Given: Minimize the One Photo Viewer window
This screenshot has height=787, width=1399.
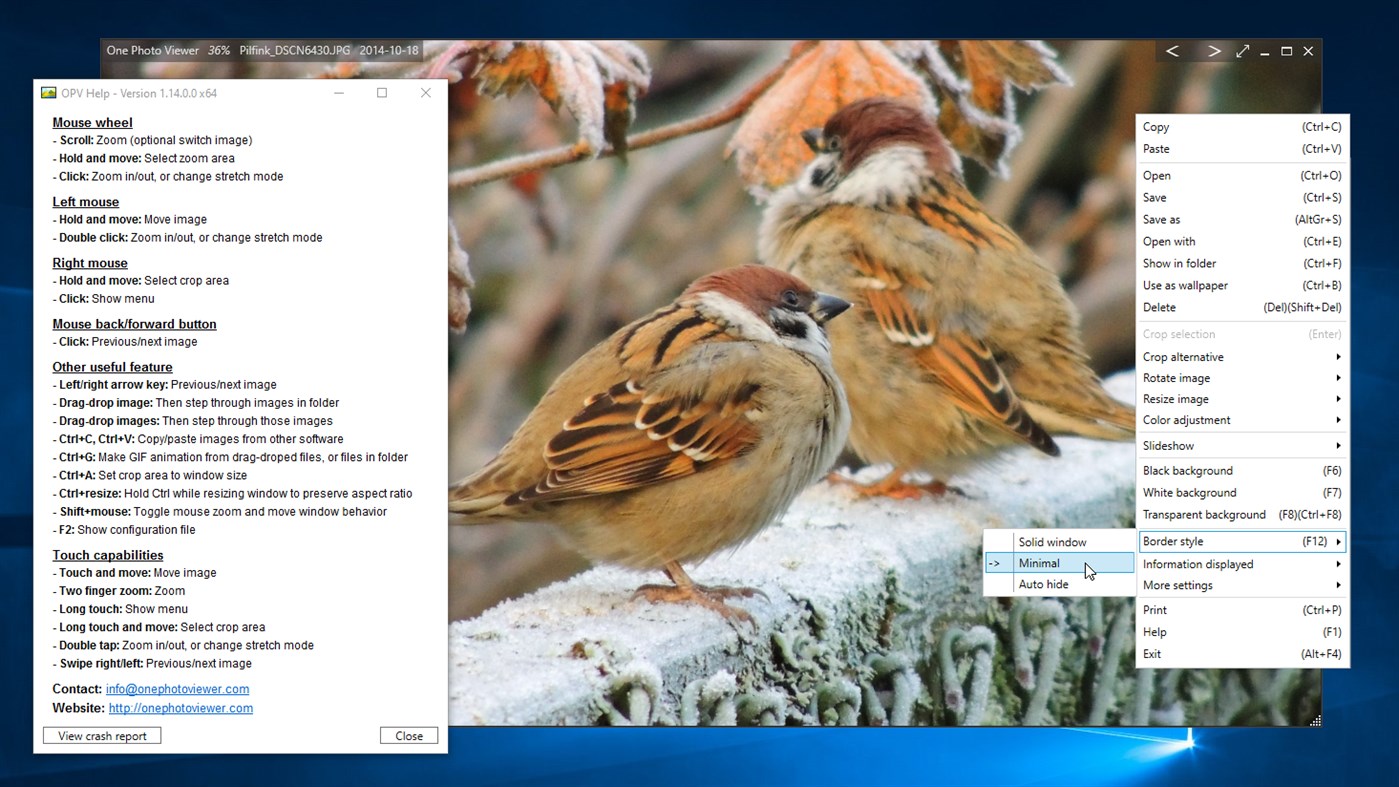Looking at the screenshot, I should pos(1265,51).
